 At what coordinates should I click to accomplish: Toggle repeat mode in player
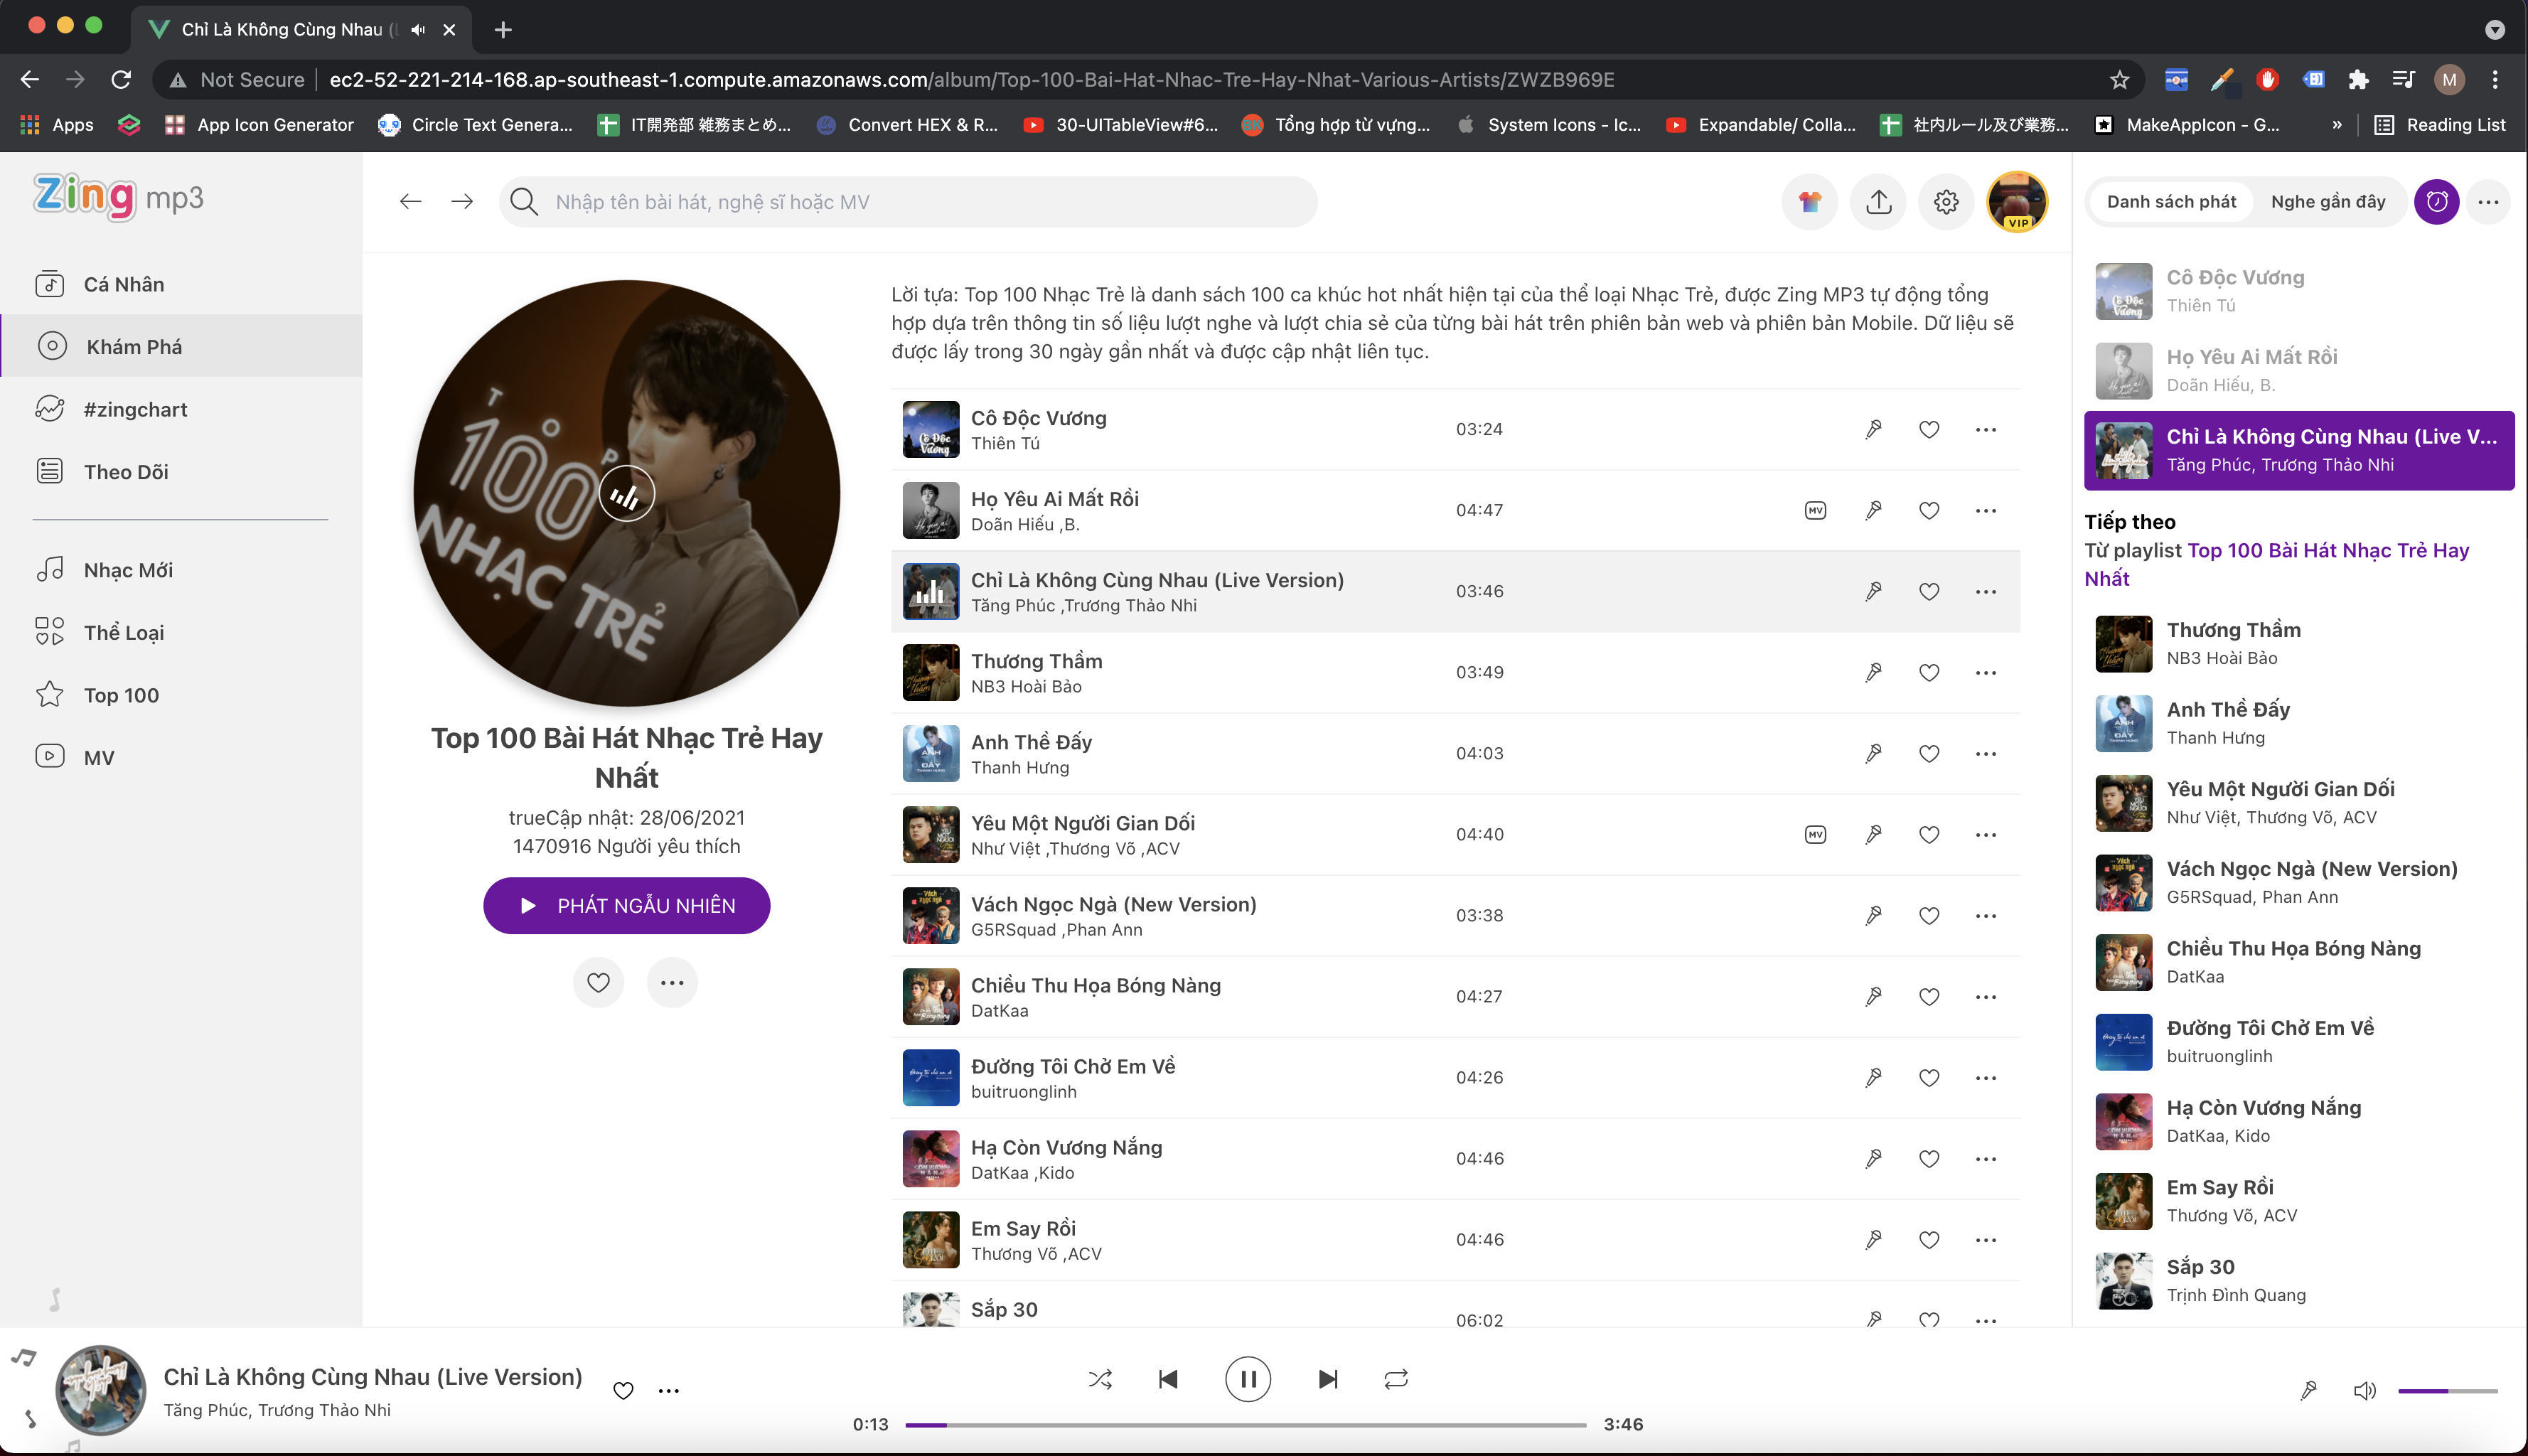coord(1395,1379)
